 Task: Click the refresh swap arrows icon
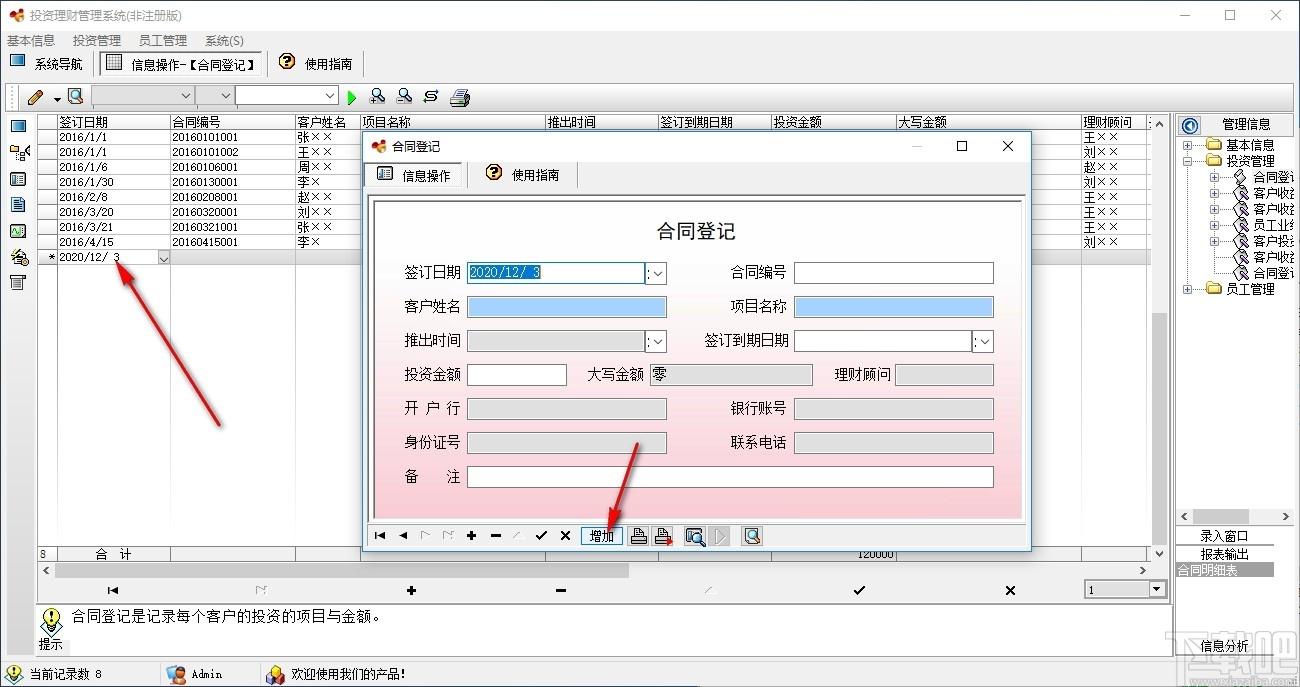click(431, 97)
